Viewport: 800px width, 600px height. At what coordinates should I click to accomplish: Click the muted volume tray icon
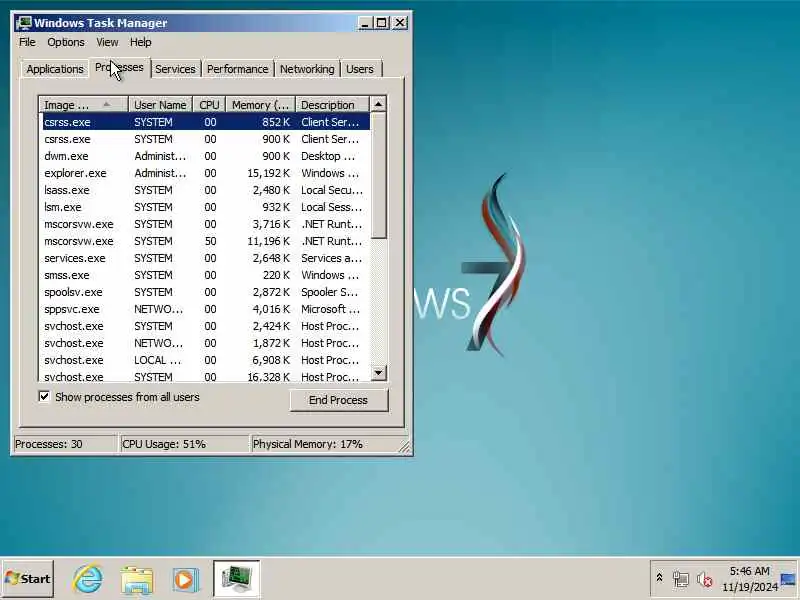705,579
